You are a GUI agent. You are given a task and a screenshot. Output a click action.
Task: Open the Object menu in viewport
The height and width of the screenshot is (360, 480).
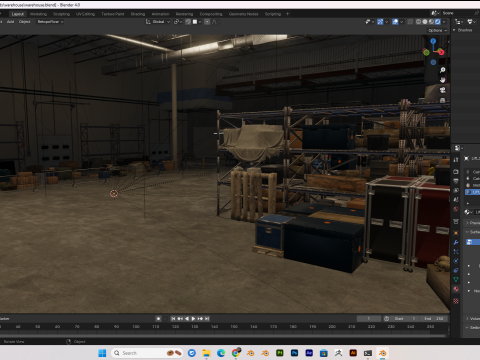click(24, 22)
